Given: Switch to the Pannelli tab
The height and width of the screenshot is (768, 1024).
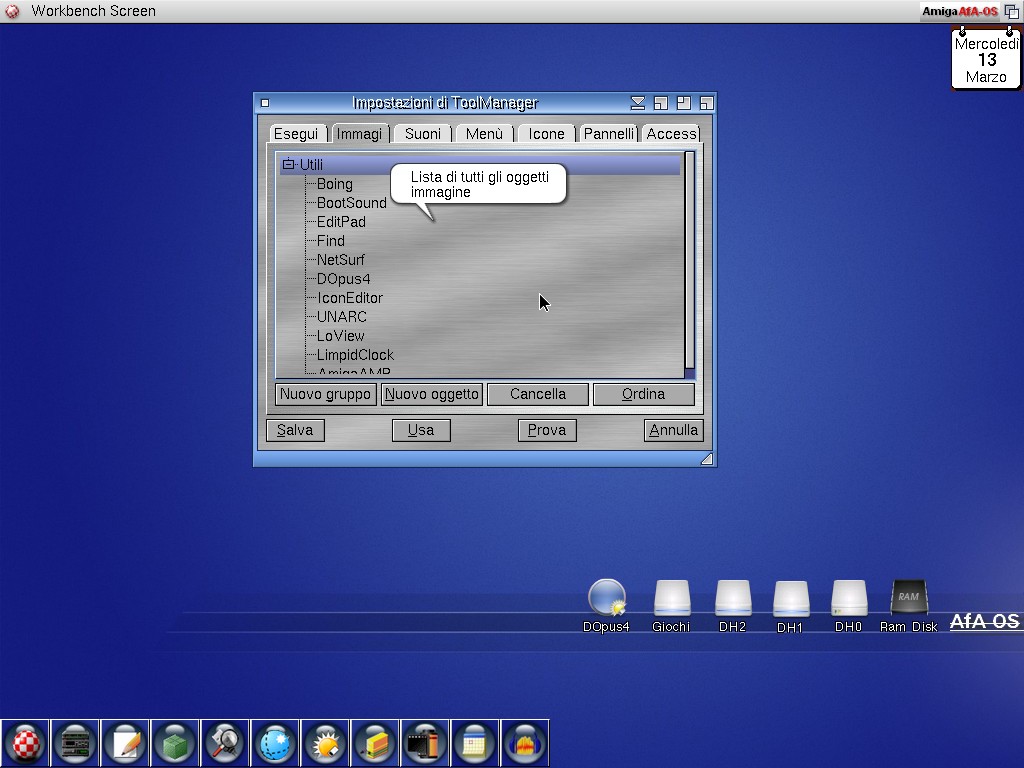Looking at the screenshot, I should pos(608,134).
